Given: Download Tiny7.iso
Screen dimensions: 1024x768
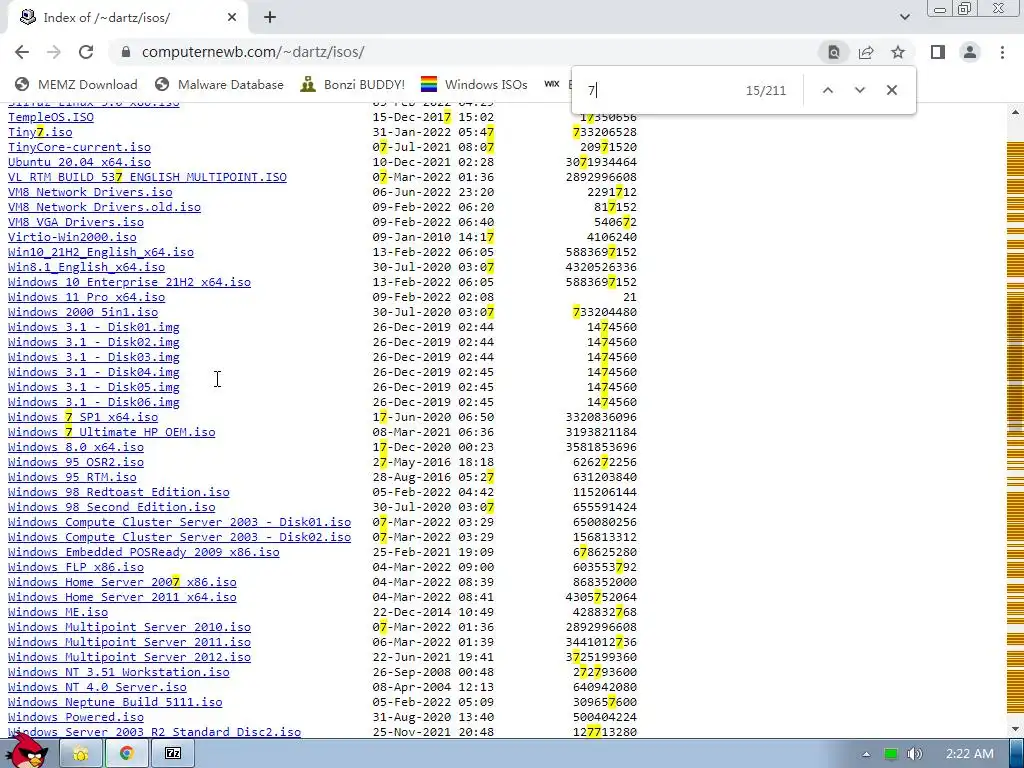Looking at the screenshot, I should click(40, 133).
